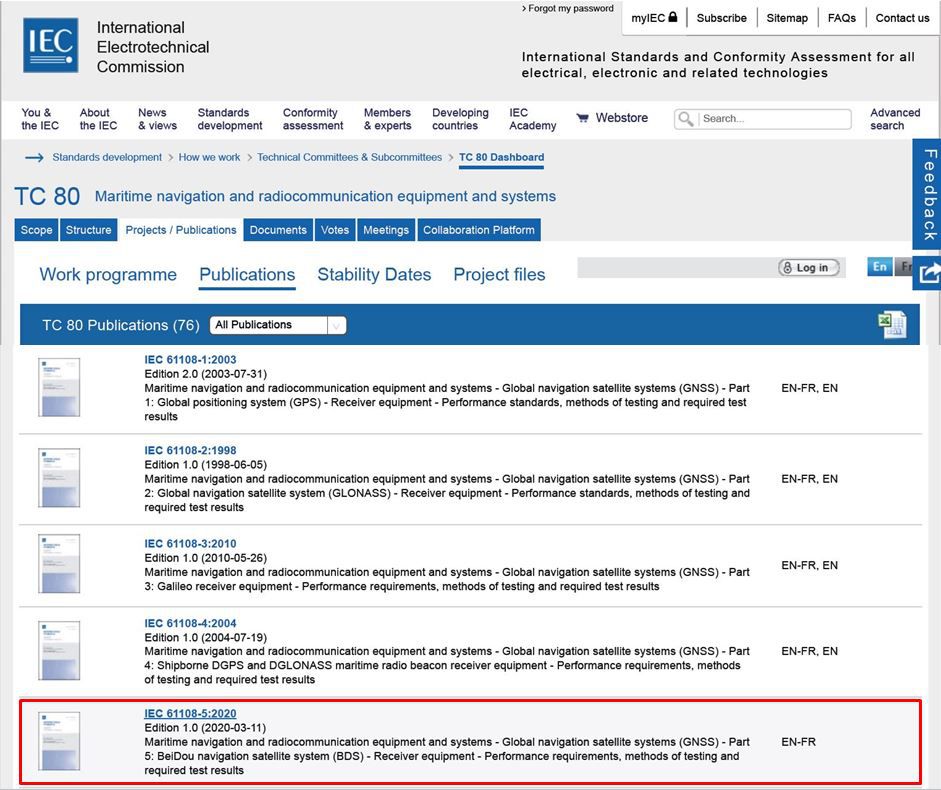941x790 pixels.
Task: Open the IEC 61108-1:2003 document thumbnail
Action: pos(59,388)
